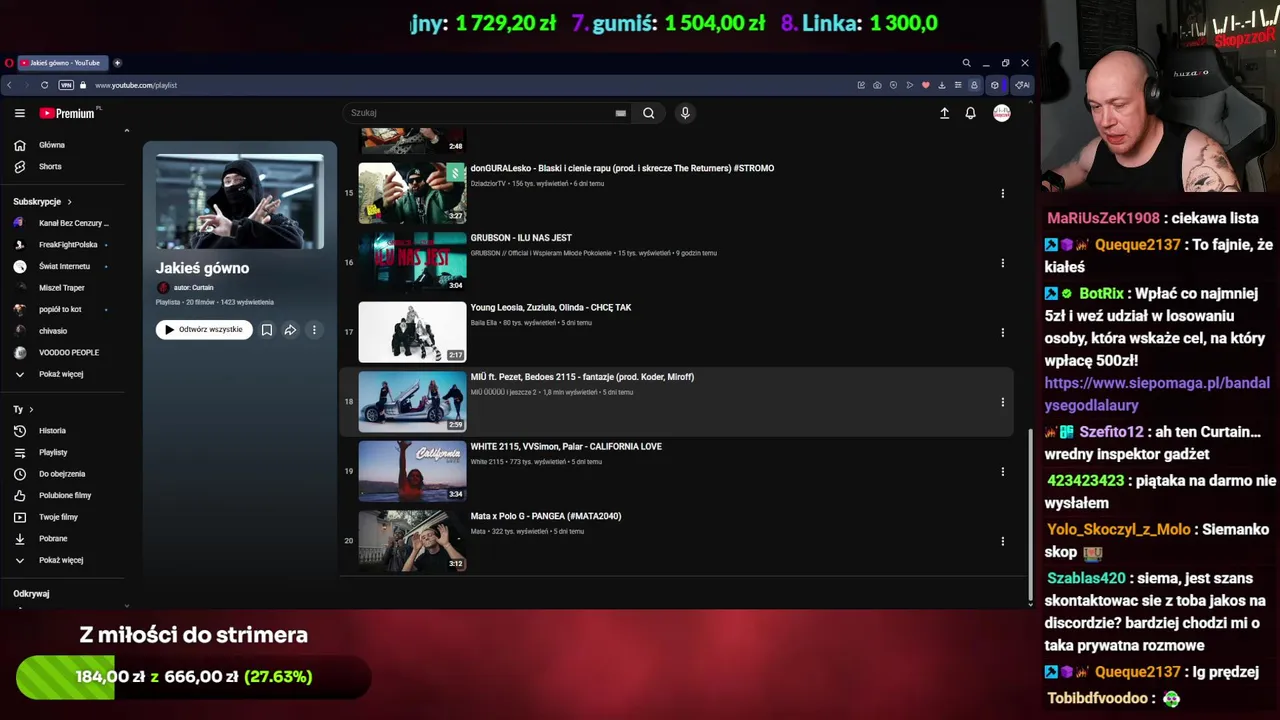This screenshot has width=1280, height=720.
Task: Open playlist more options three dots
Action: [x=314, y=329]
